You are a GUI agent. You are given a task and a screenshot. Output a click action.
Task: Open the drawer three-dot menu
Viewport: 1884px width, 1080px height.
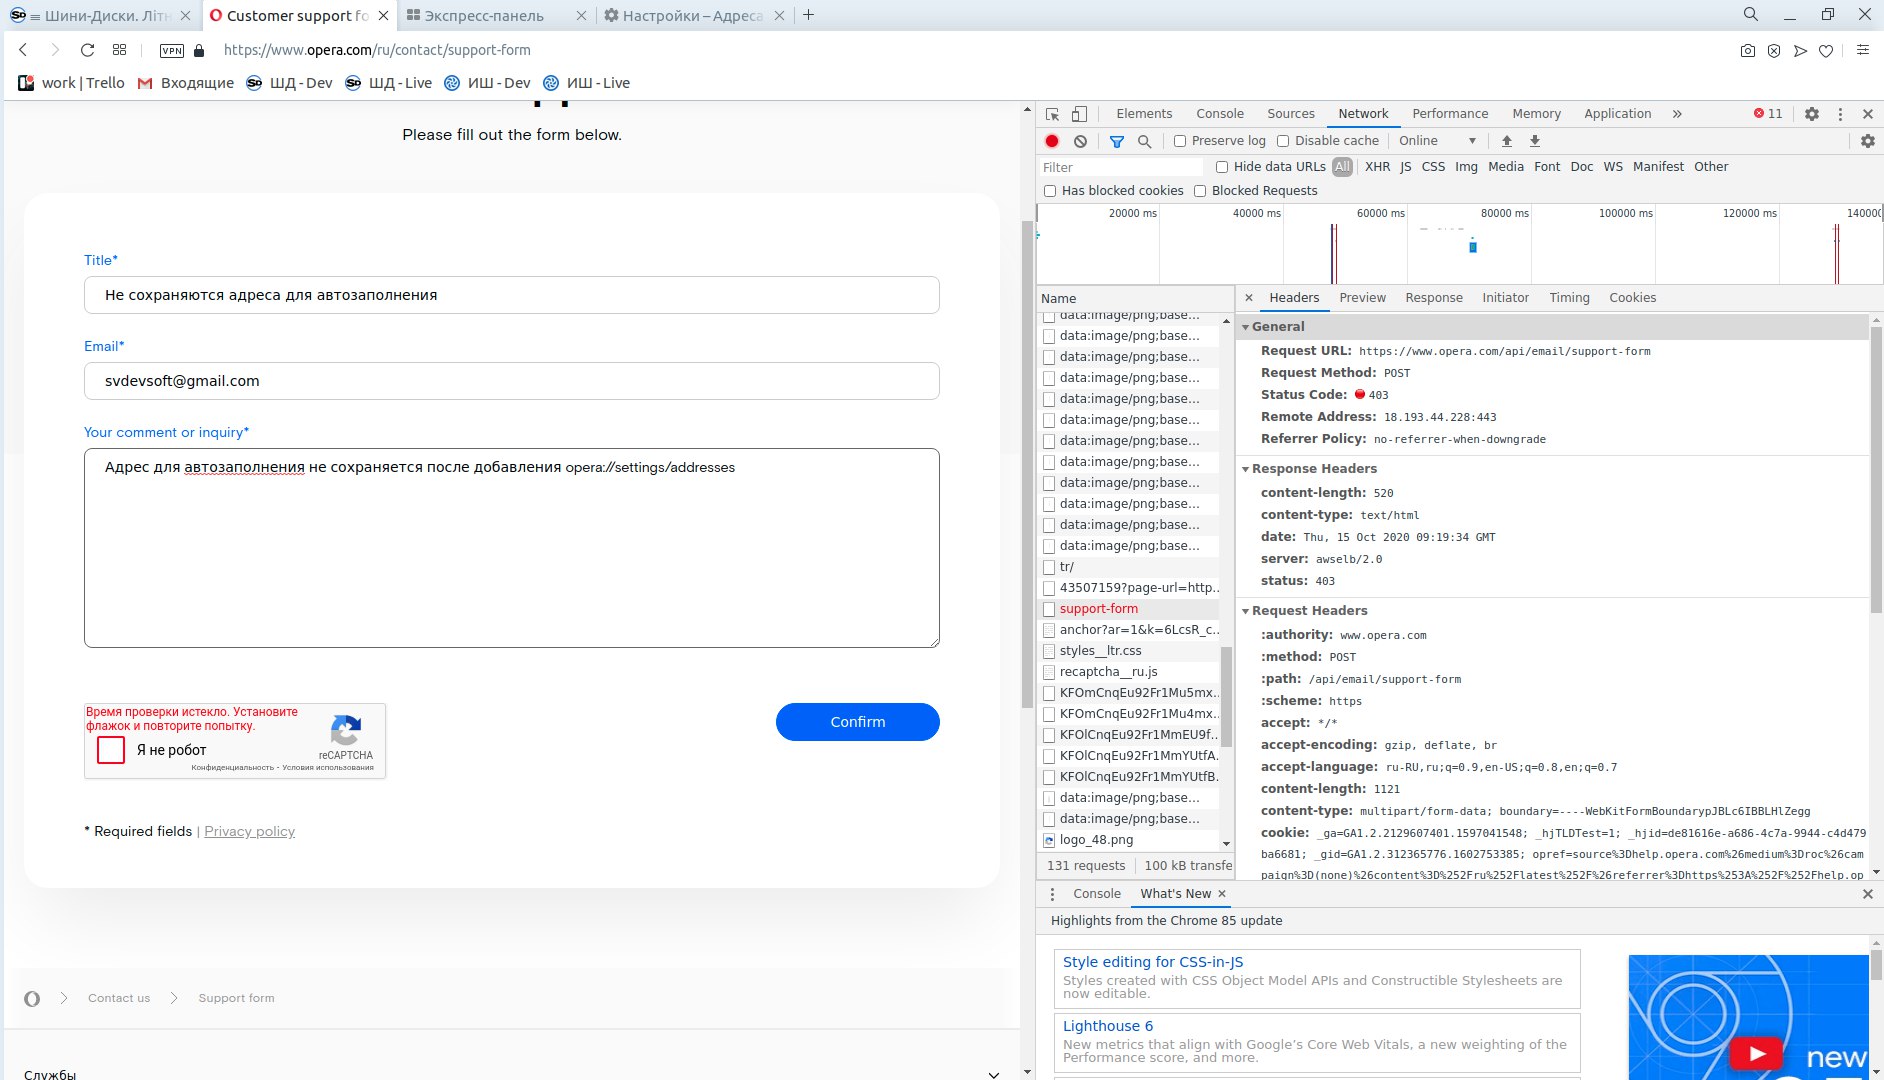pyautogui.click(x=1052, y=894)
